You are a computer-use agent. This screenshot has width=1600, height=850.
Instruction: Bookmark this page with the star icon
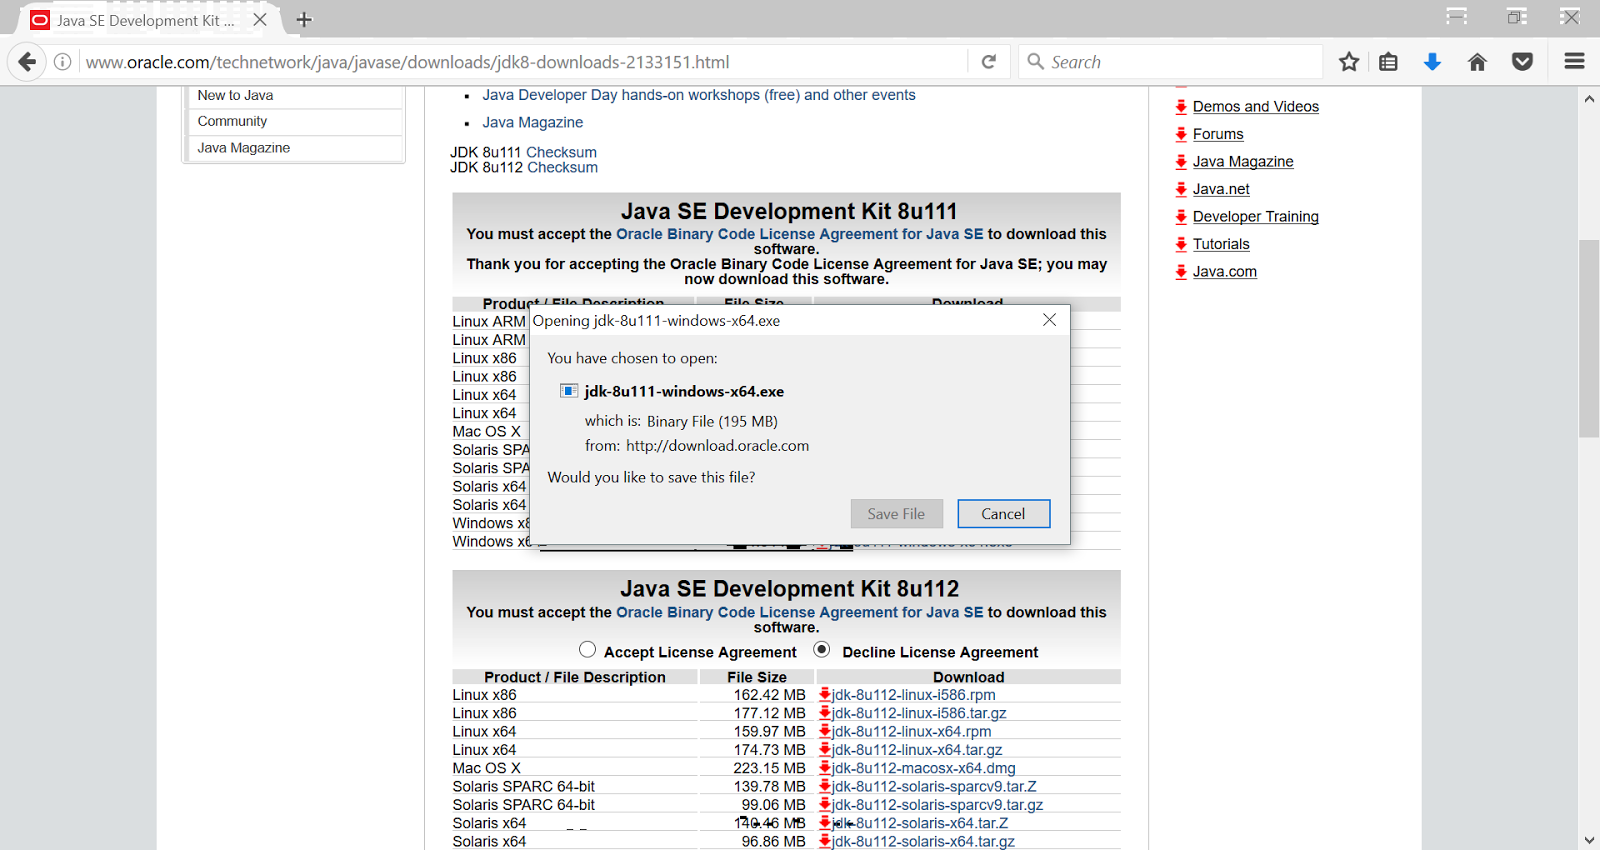click(1349, 62)
